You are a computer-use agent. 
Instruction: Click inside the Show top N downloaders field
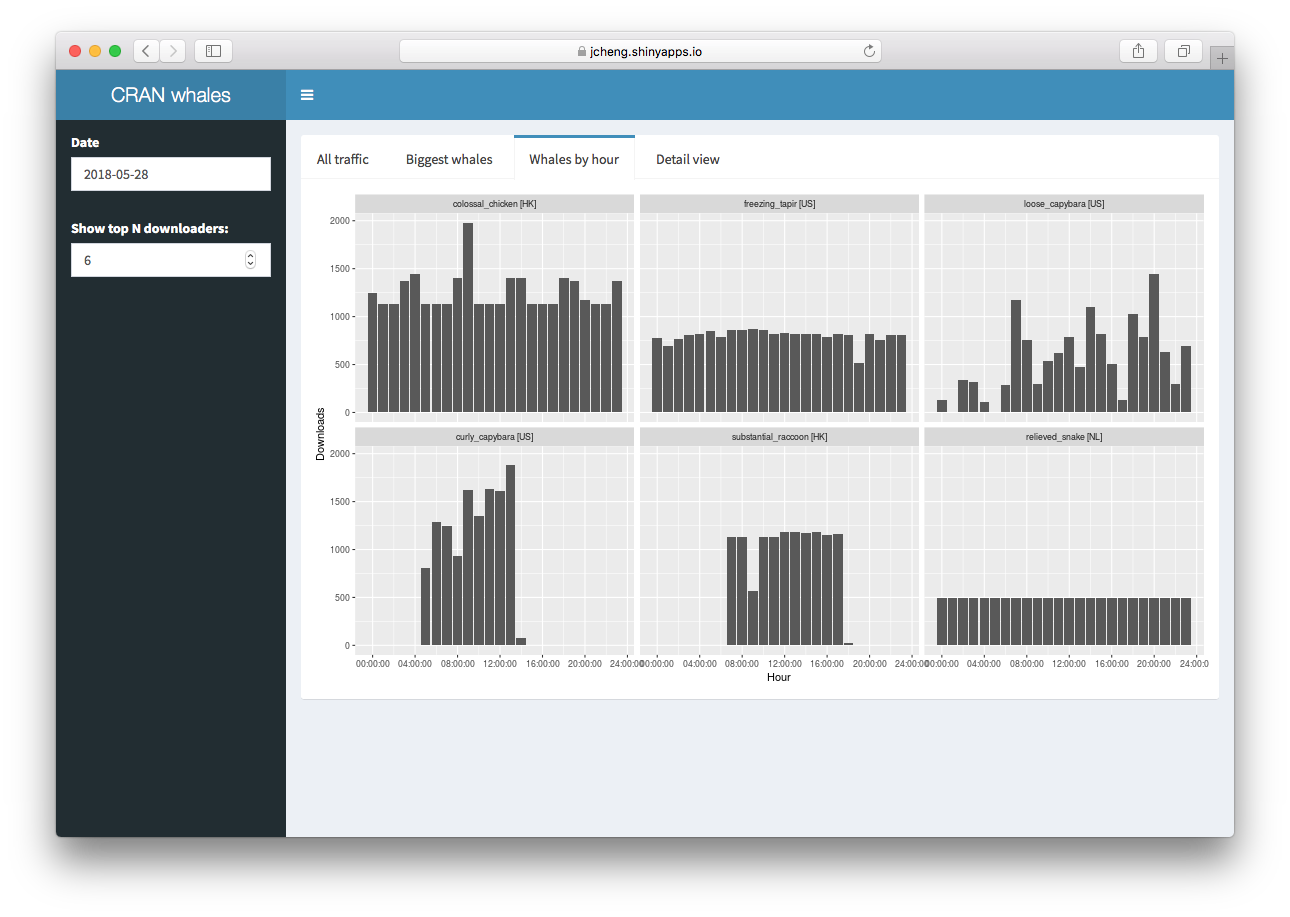tap(150, 260)
